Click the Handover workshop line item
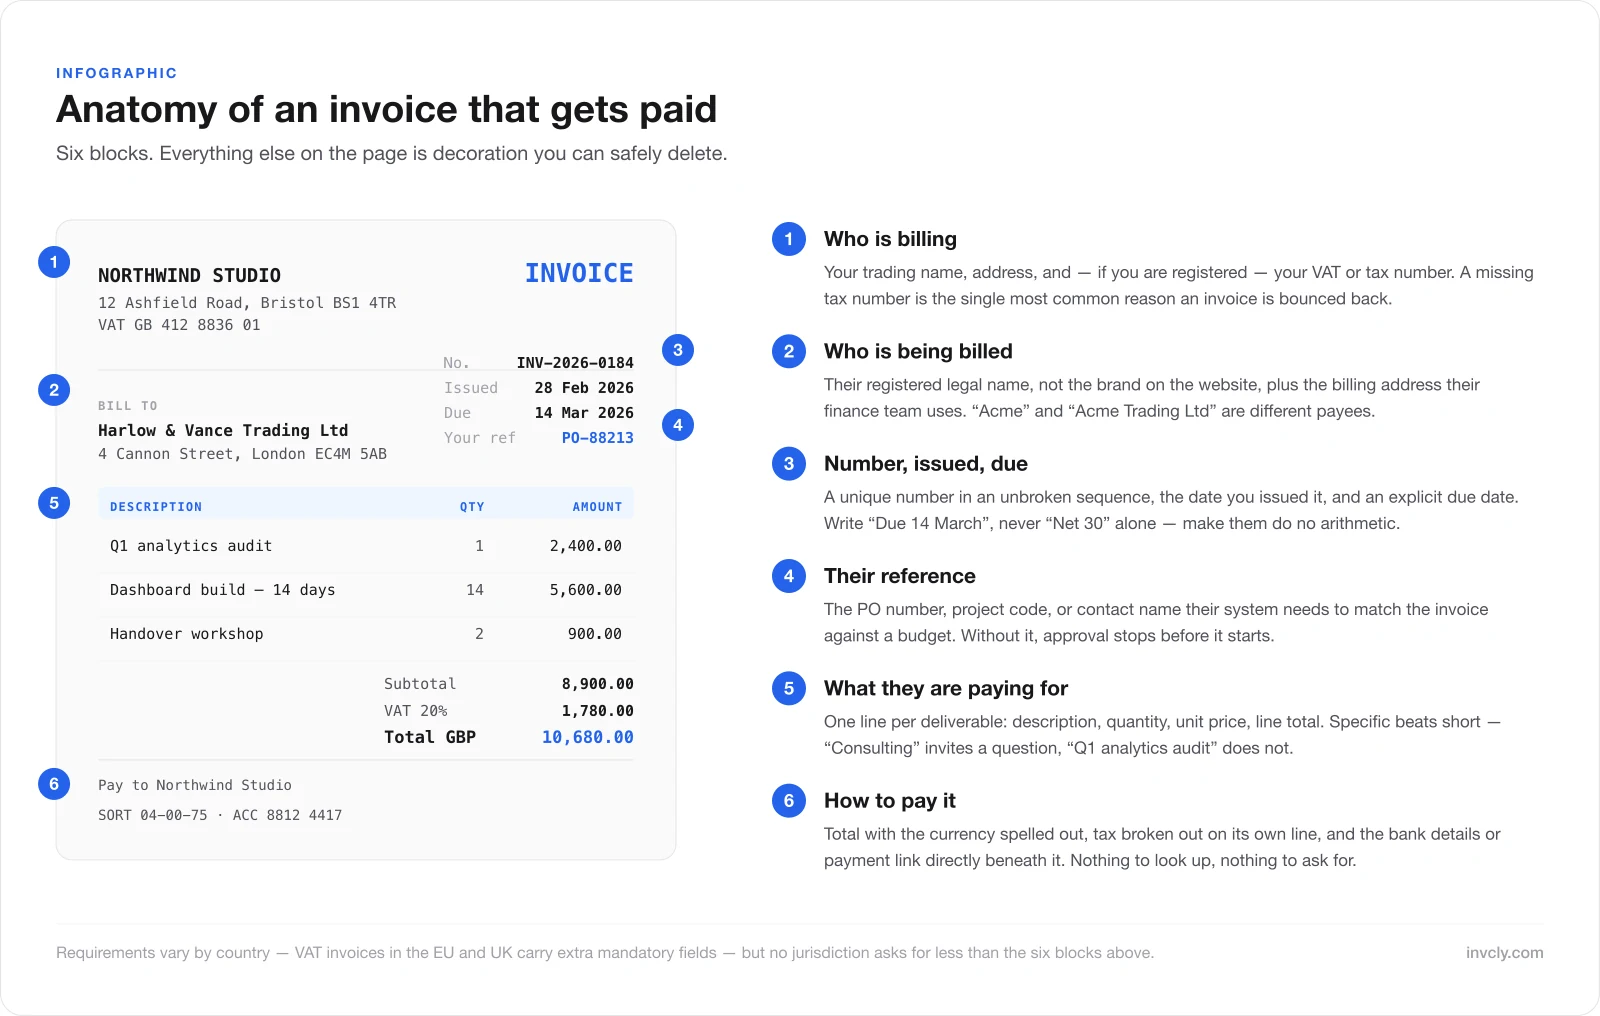This screenshot has width=1600, height=1016. click(187, 634)
